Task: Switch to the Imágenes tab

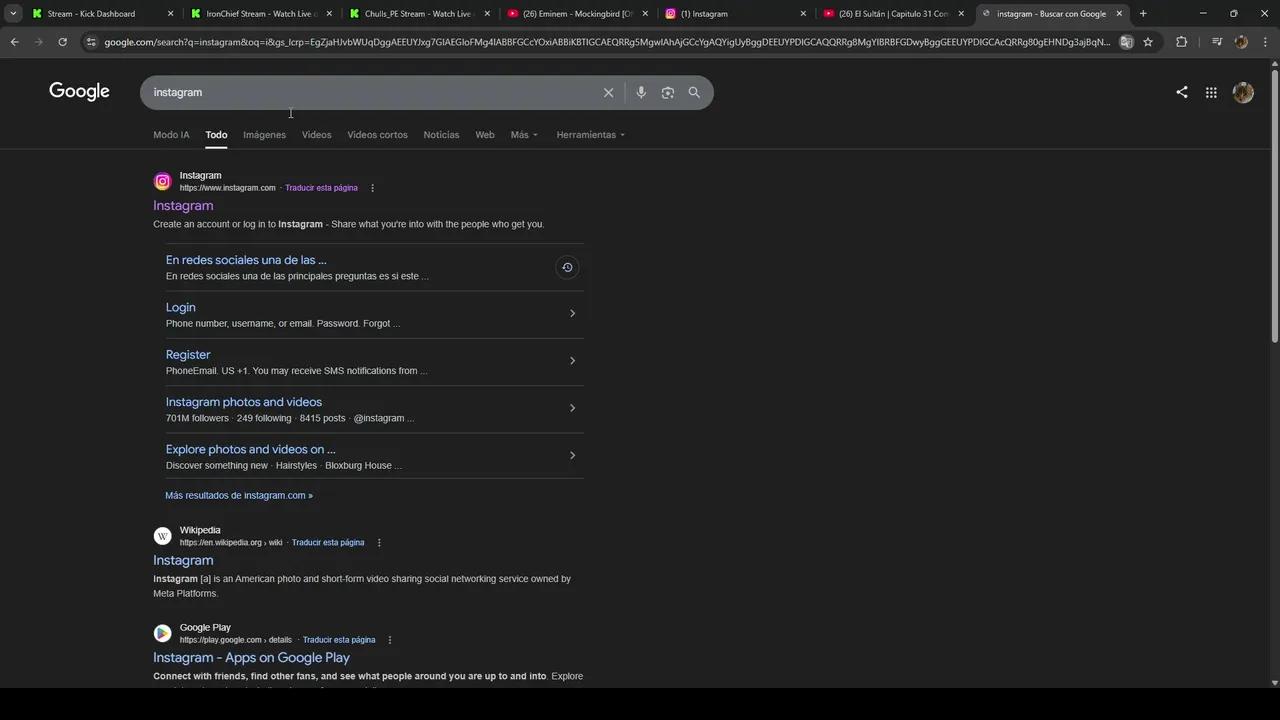Action: pyautogui.click(x=264, y=135)
